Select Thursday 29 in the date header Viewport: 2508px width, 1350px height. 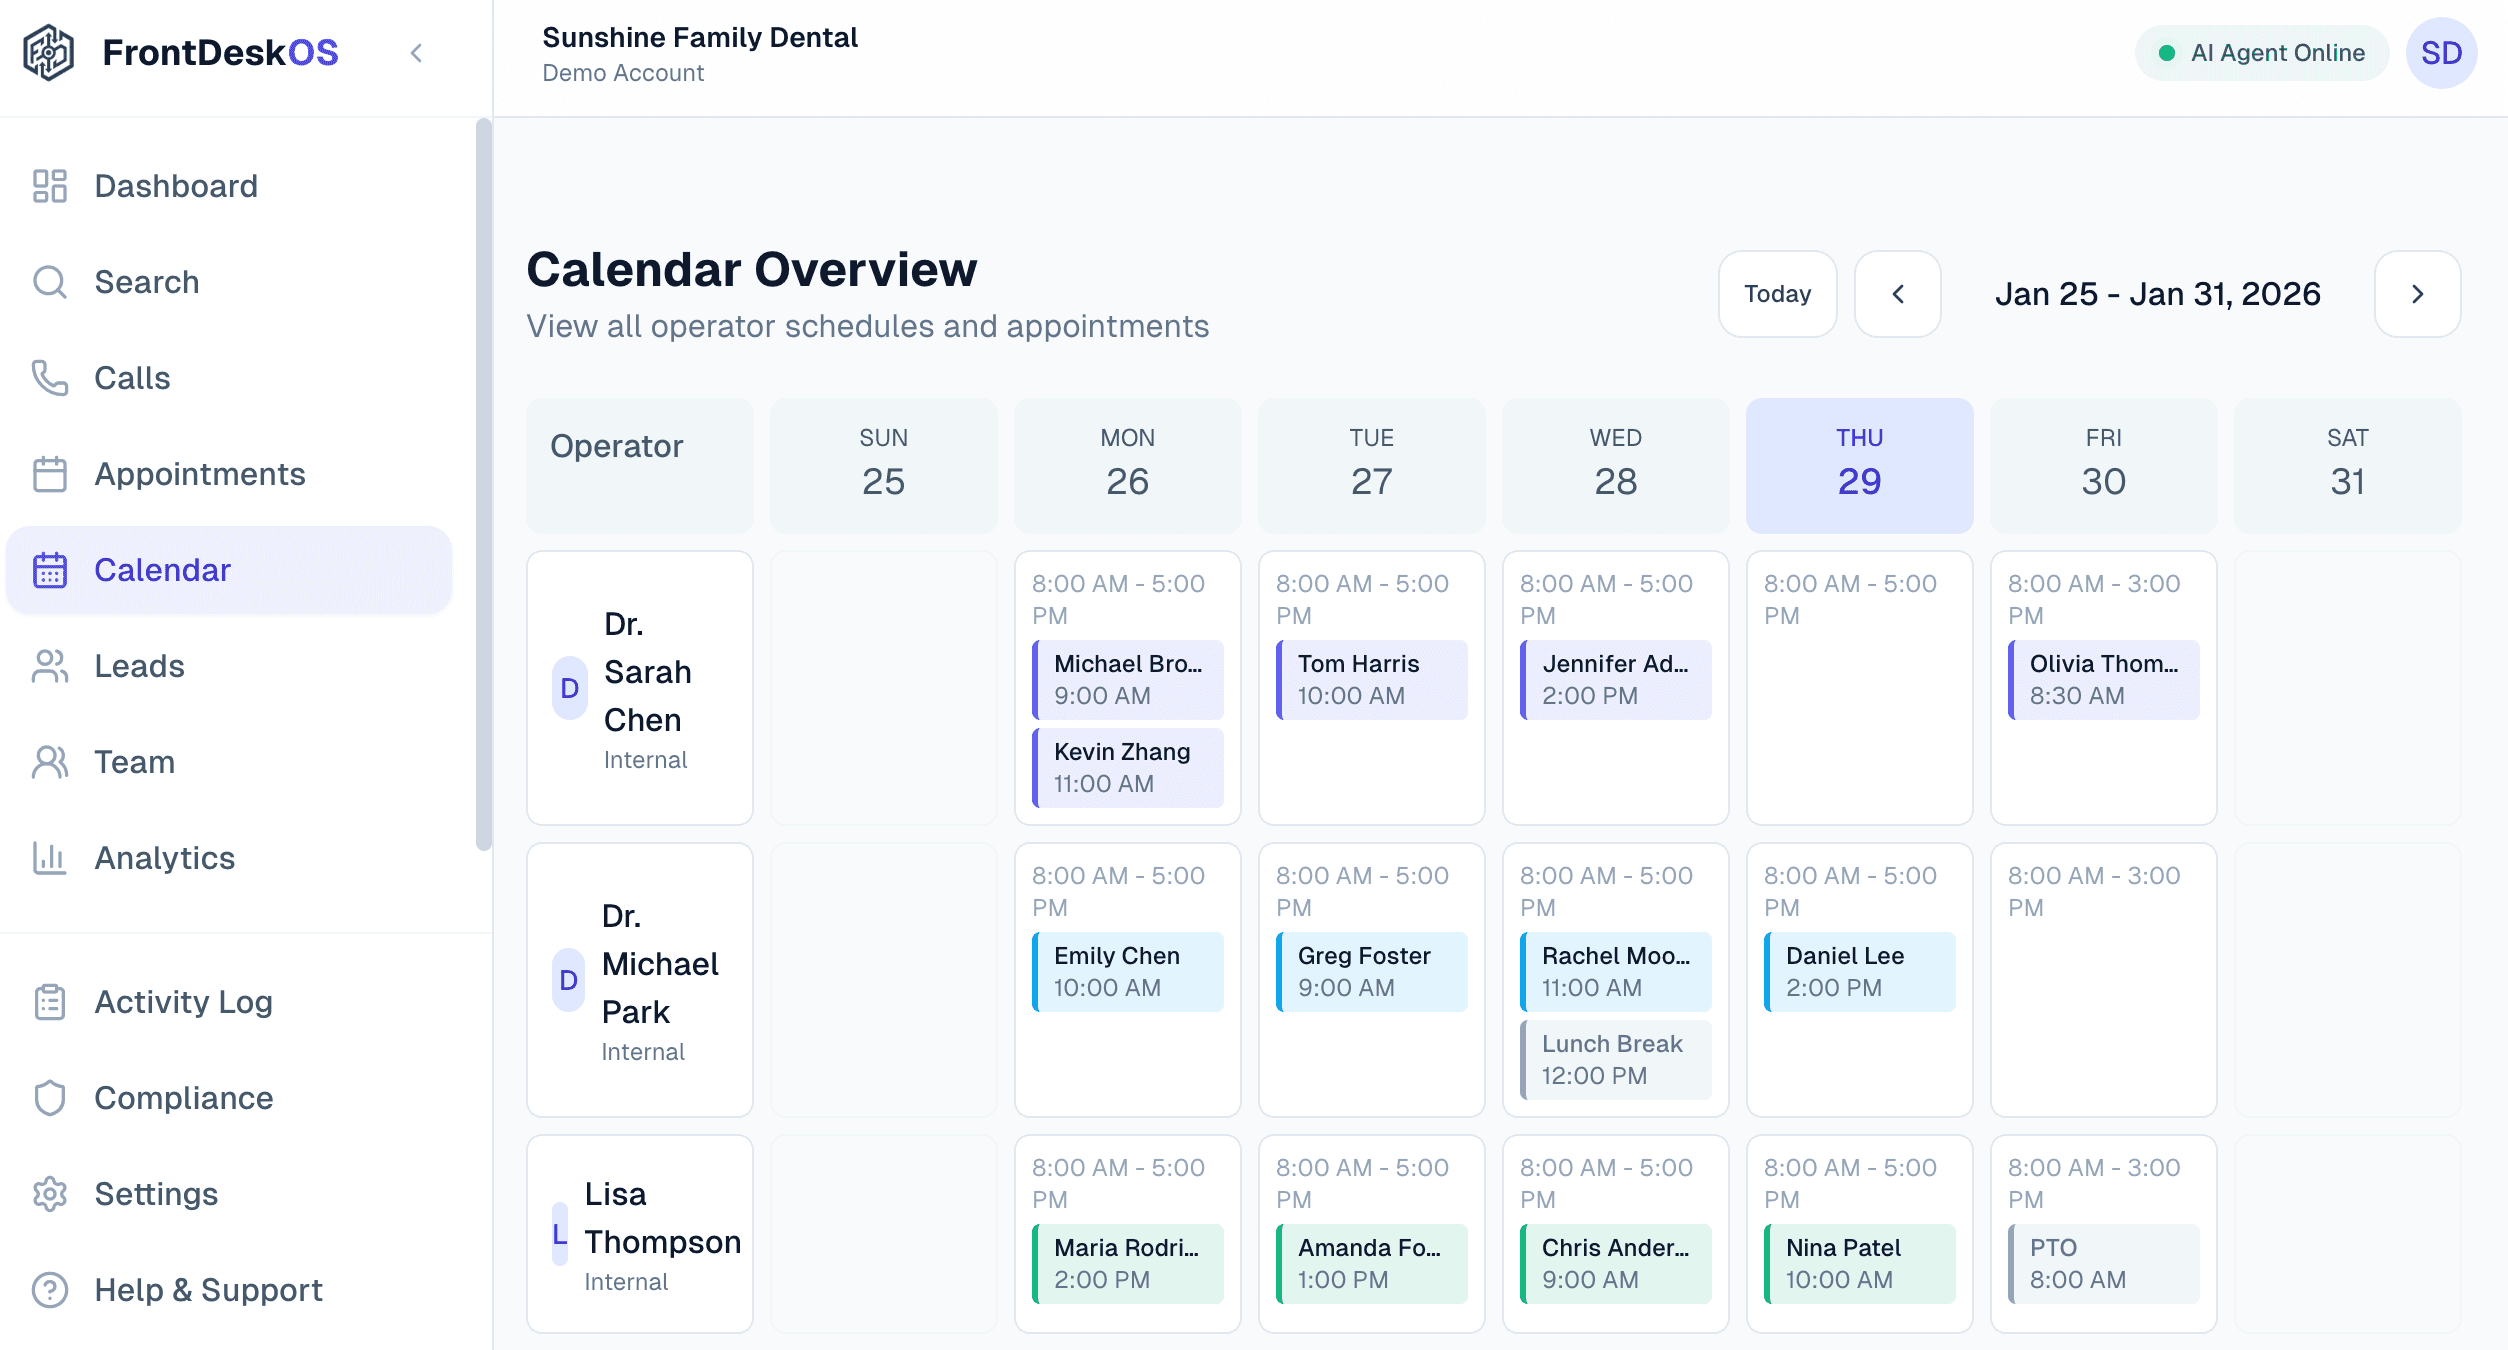click(x=1858, y=465)
